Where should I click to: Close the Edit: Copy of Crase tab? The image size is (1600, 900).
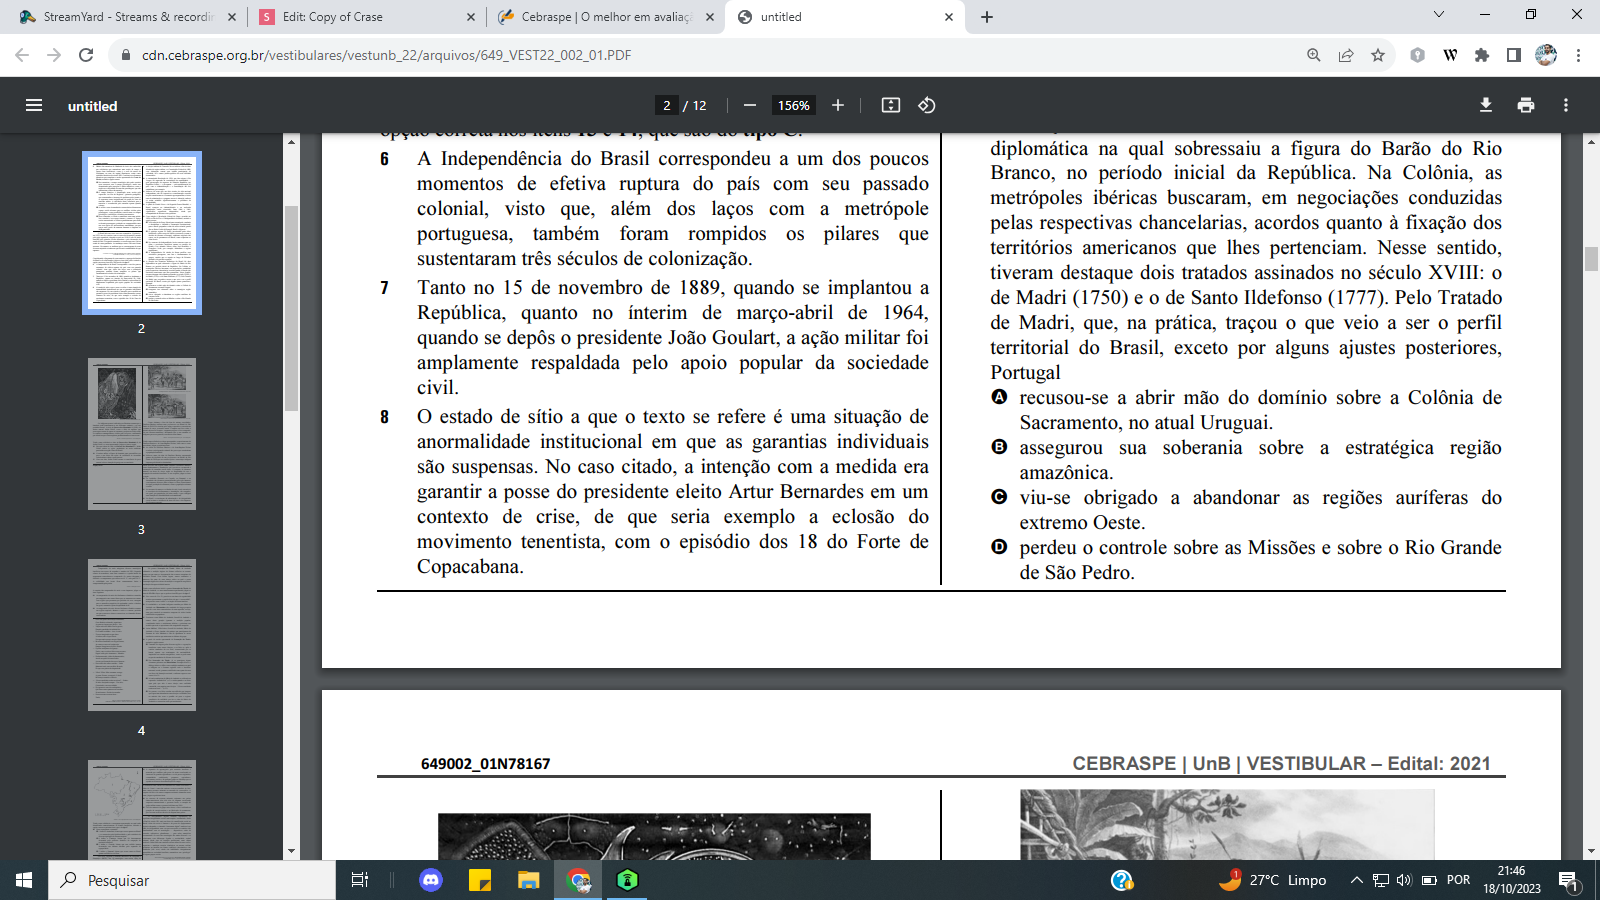pos(471,17)
